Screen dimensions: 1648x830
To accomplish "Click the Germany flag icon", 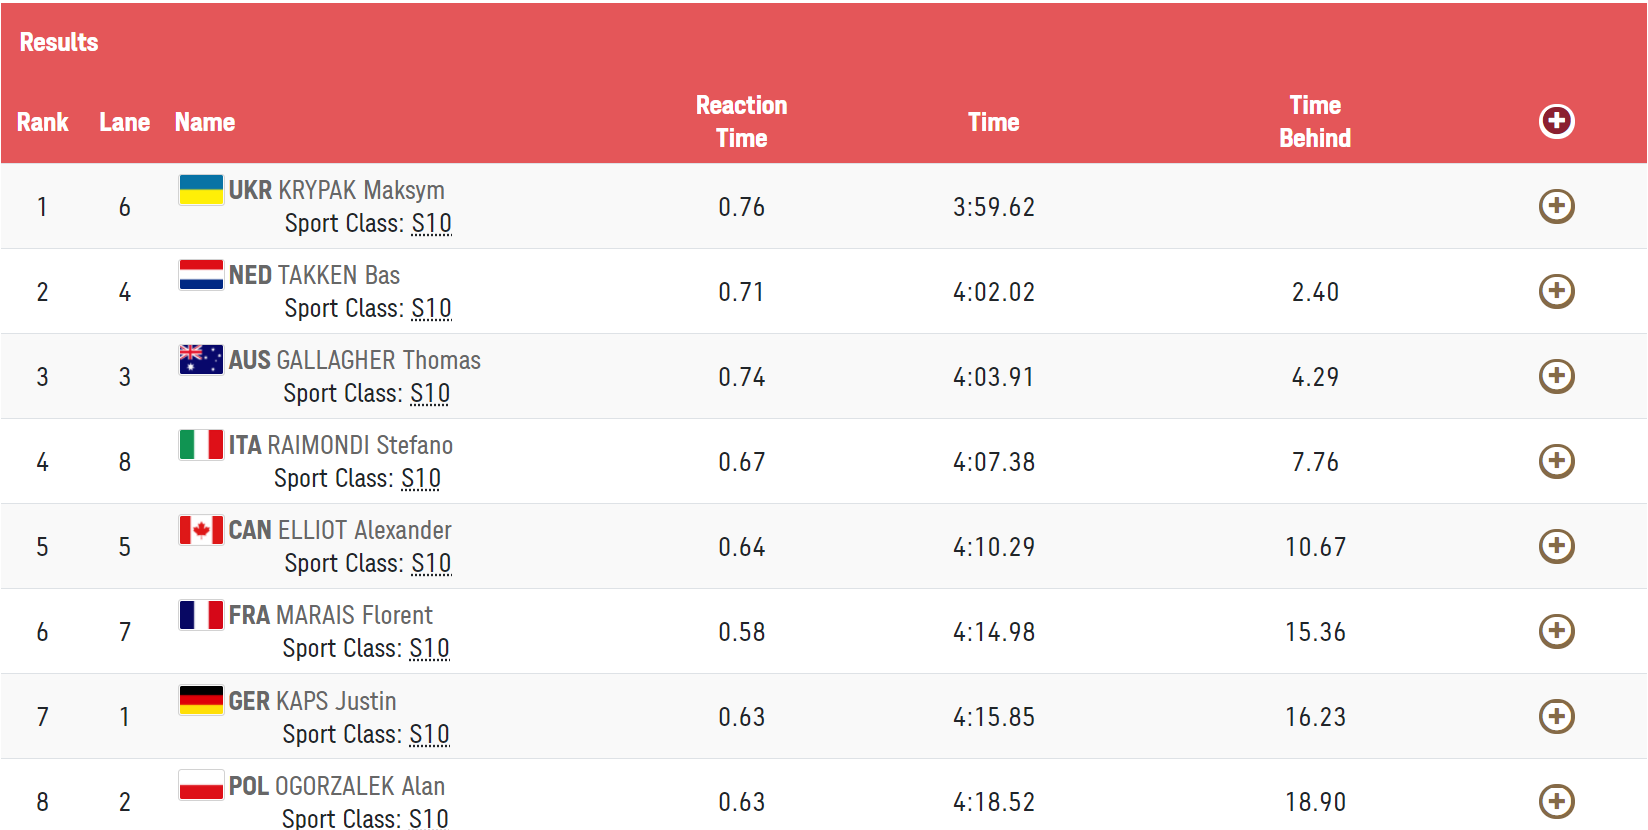I will [201, 700].
